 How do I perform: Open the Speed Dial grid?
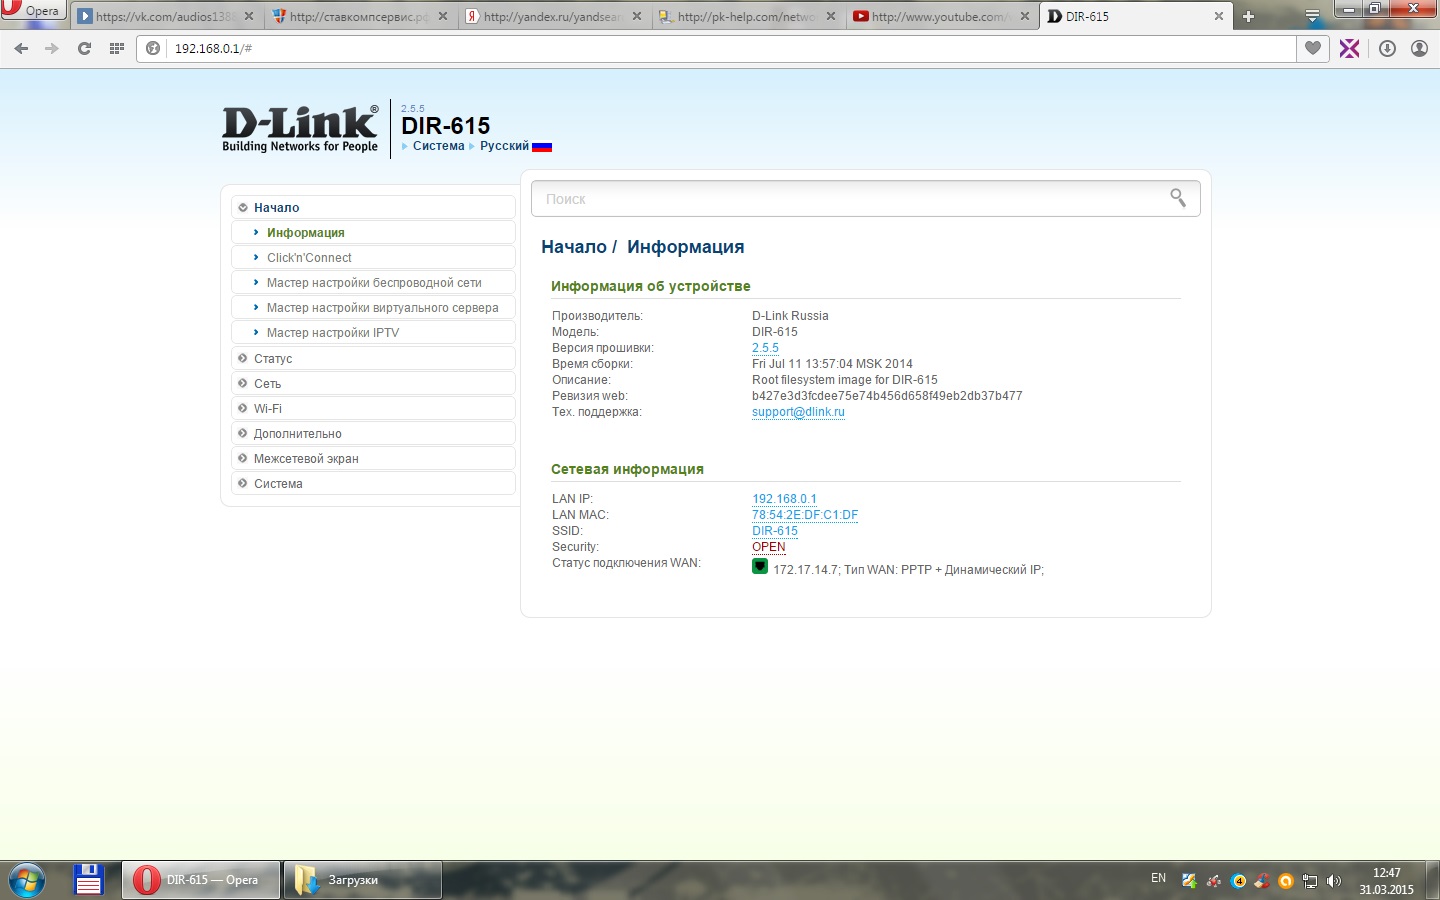click(x=117, y=48)
